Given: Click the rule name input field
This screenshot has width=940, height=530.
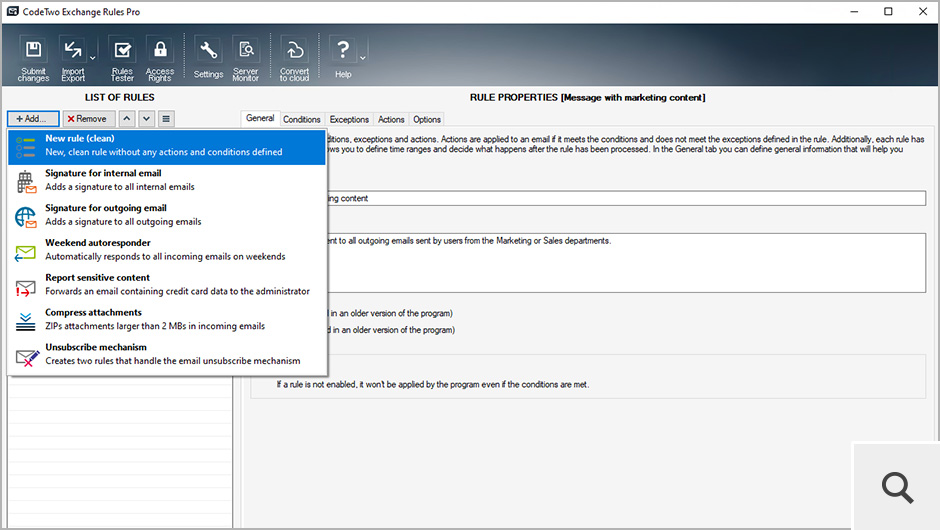Looking at the screenshot, I should 626,198.
